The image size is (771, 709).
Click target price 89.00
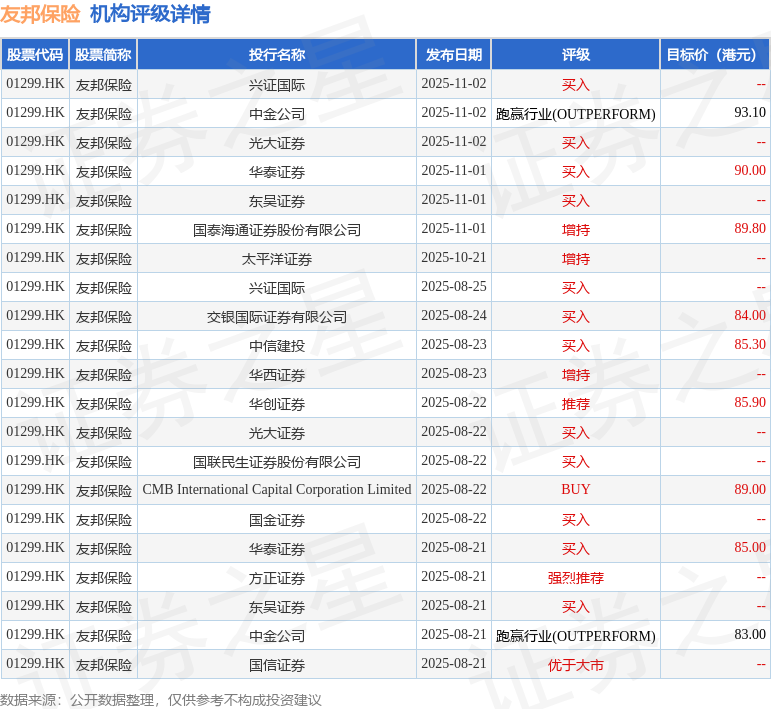pyautogui.click(x=750, y=490)
